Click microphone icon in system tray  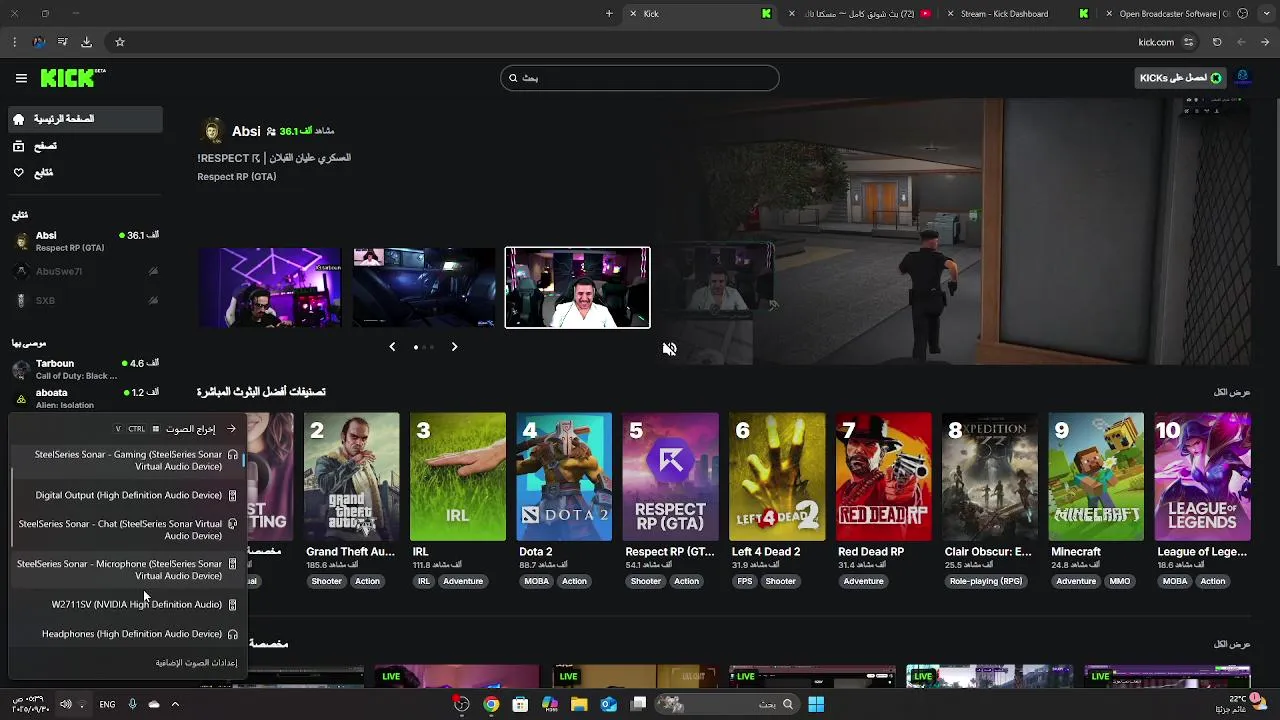point(132,704)
